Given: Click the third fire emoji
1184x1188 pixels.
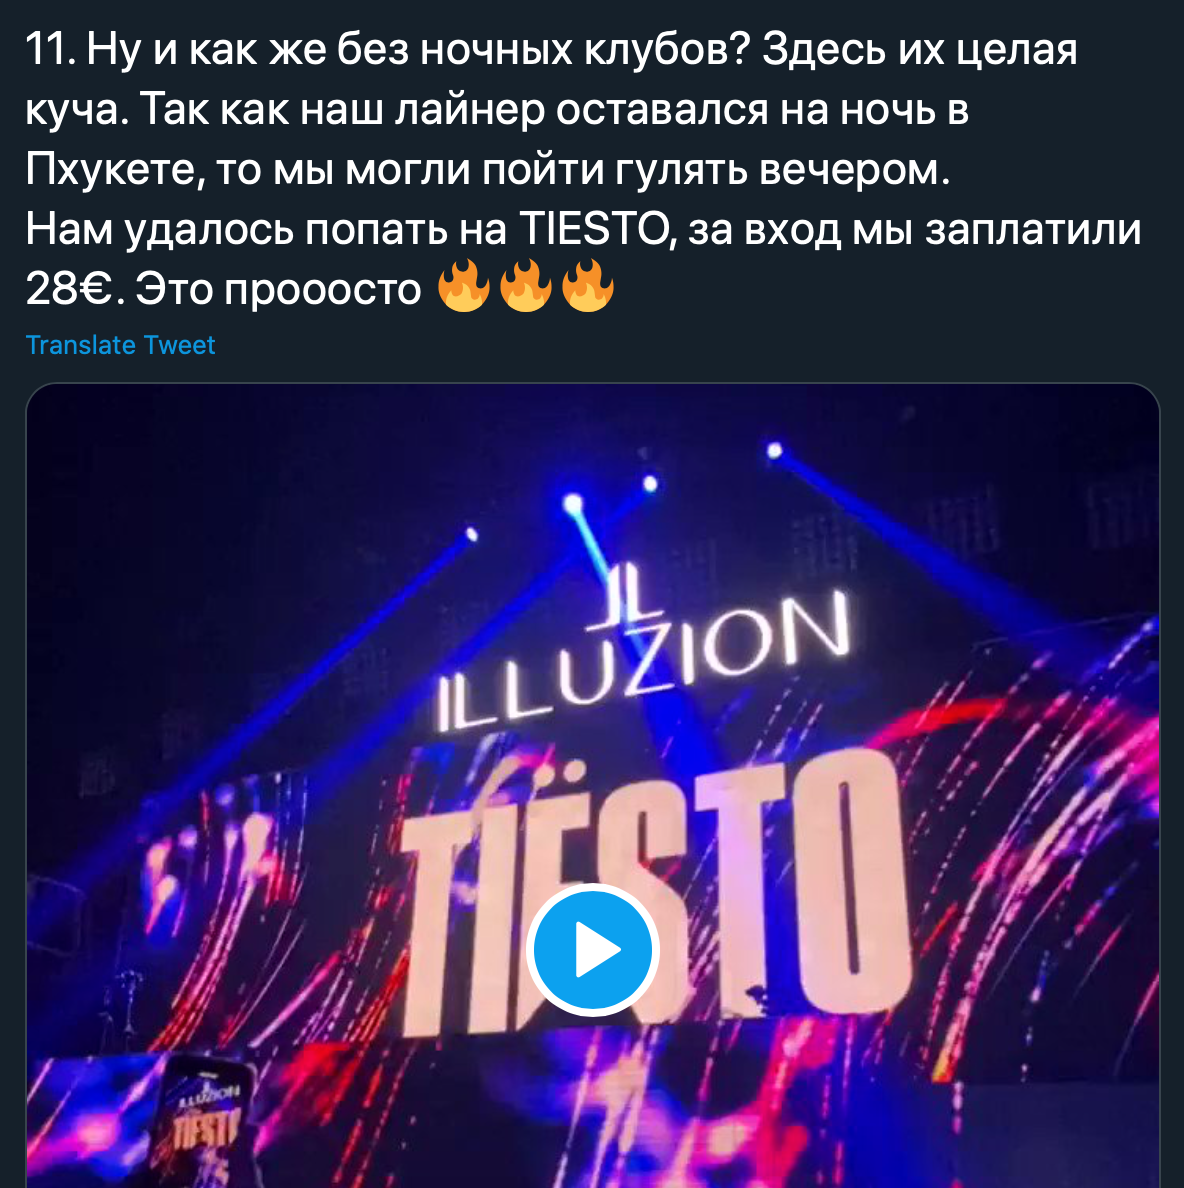Looking at the screenshot, I should click(588, 286).
